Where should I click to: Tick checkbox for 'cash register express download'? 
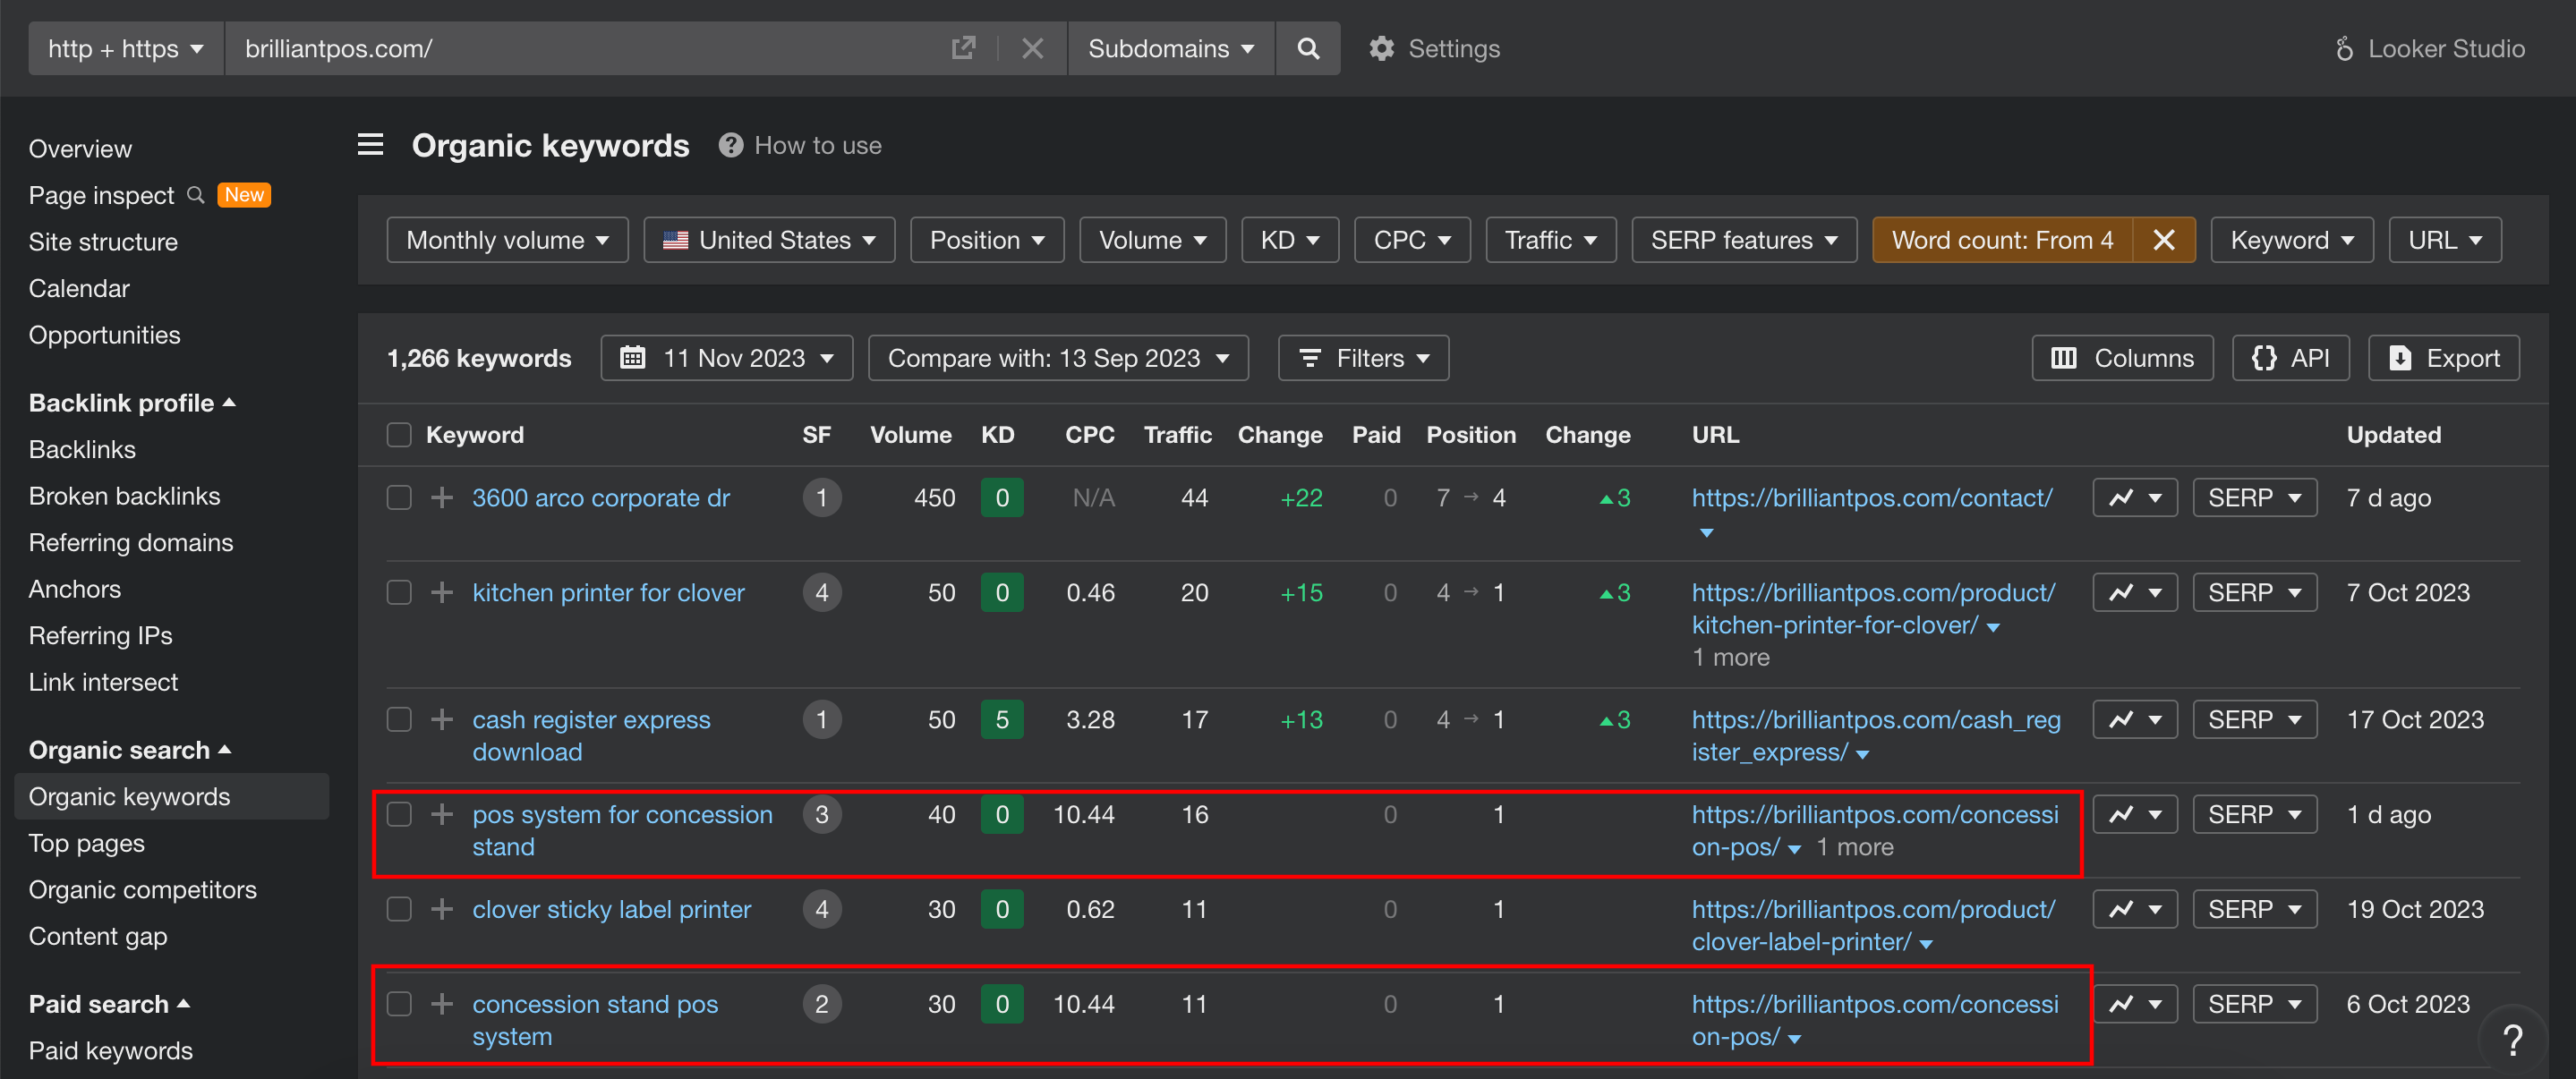(x=399, y=719)
